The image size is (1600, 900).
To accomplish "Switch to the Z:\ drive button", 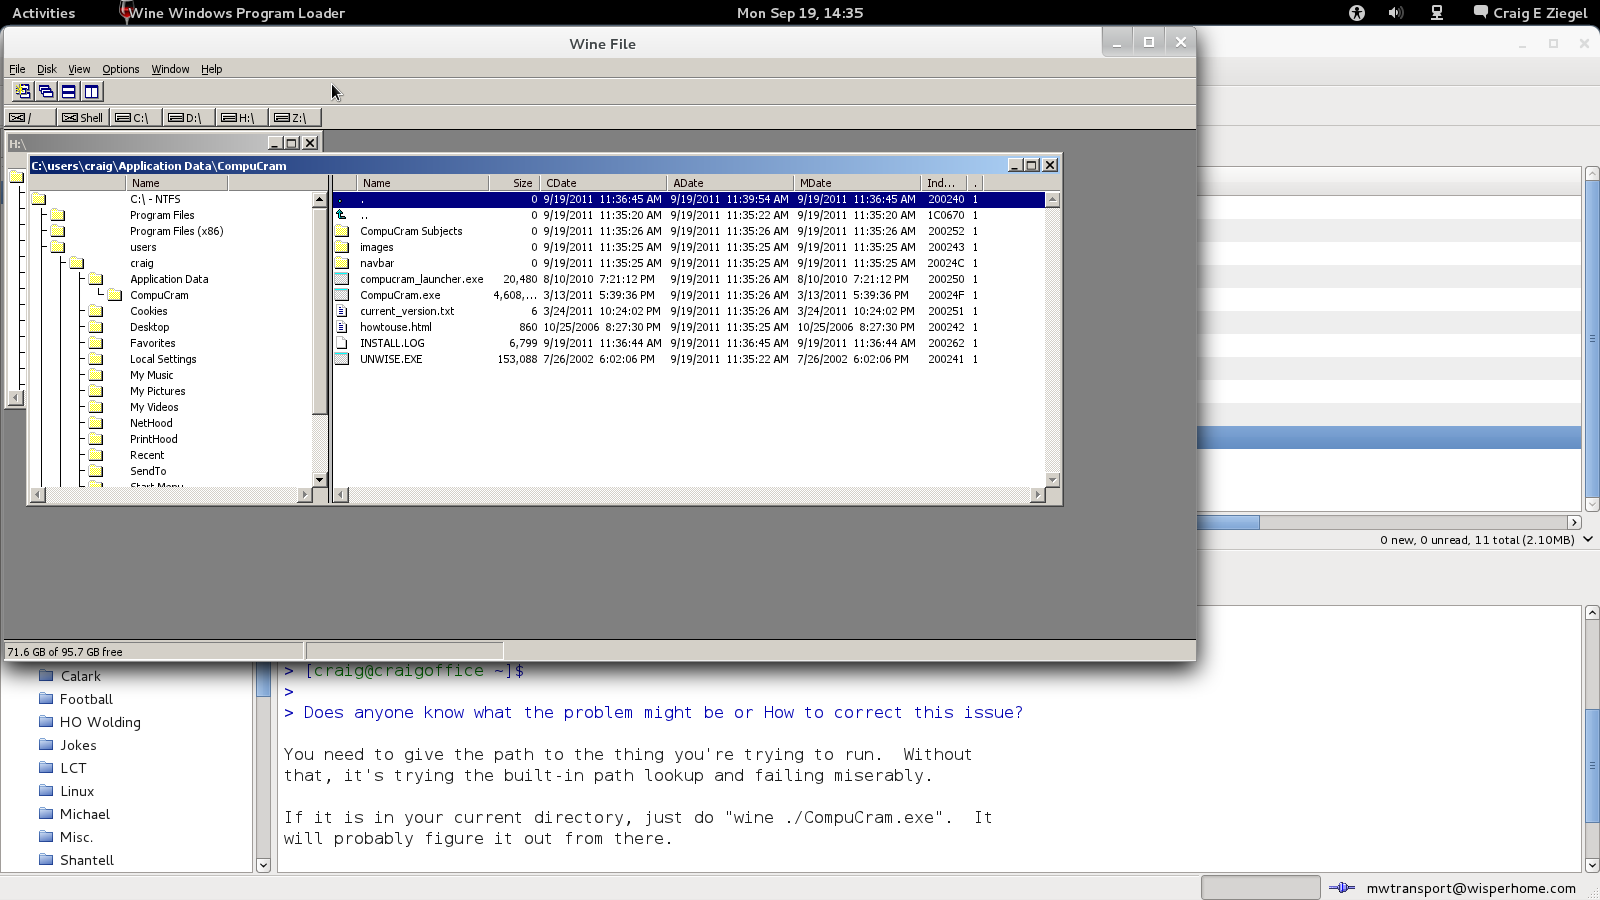I will pyautogui.click(x=293, y=118).
